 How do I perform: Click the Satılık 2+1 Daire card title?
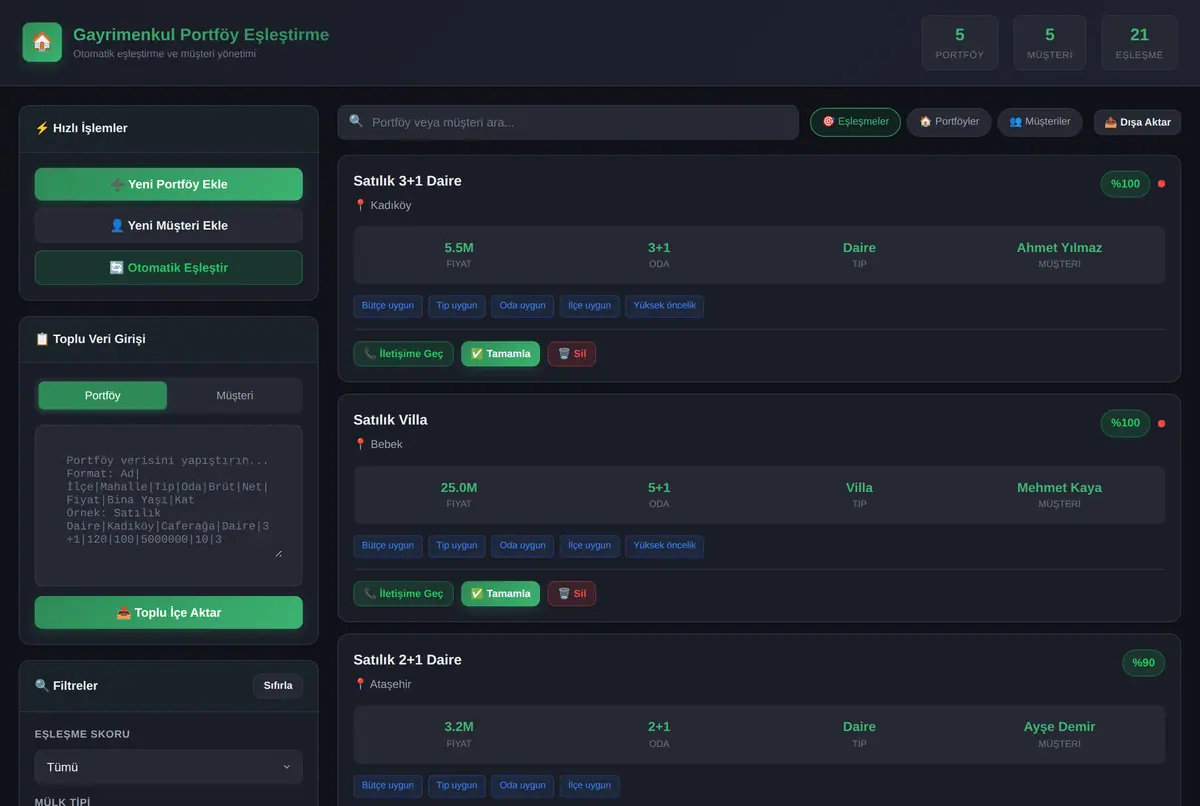click(407, 660)
